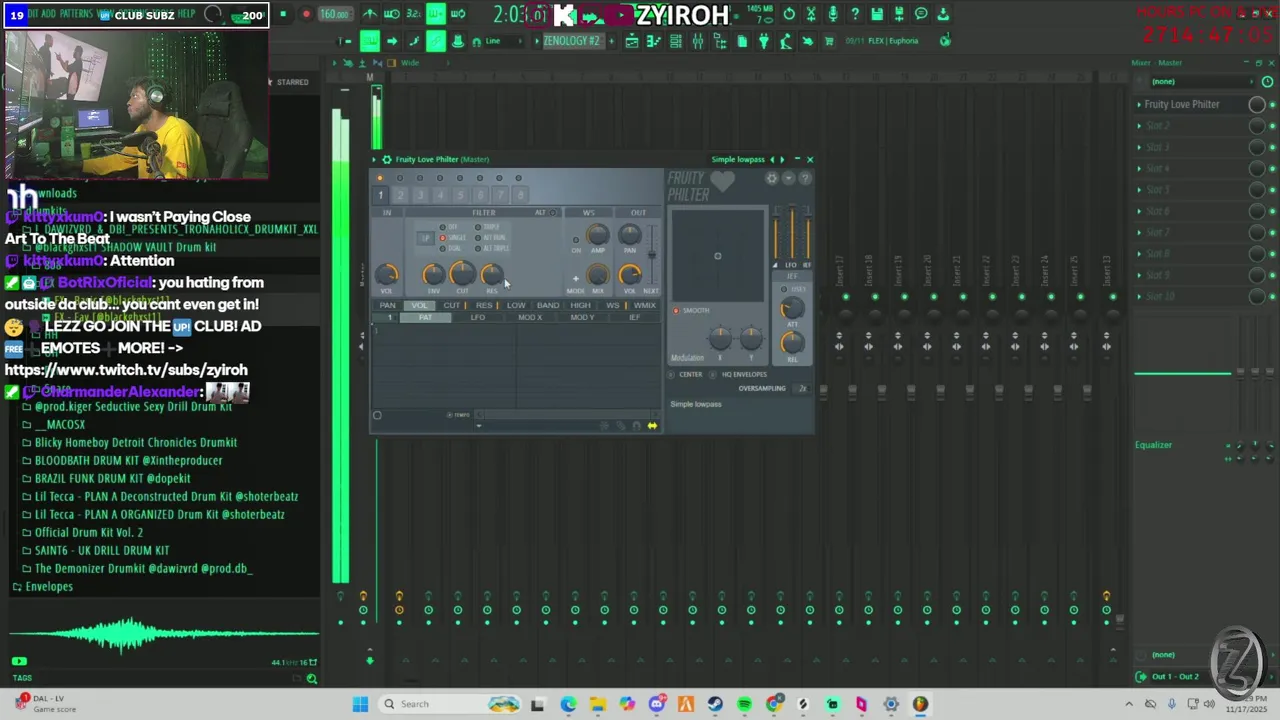Click the microphone recording icon in toolbar
1280x720 pixels.
pos(833,14)
